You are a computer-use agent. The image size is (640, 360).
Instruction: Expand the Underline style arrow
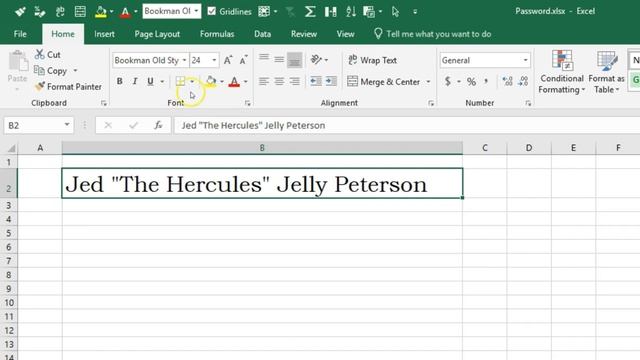point(162,82)
